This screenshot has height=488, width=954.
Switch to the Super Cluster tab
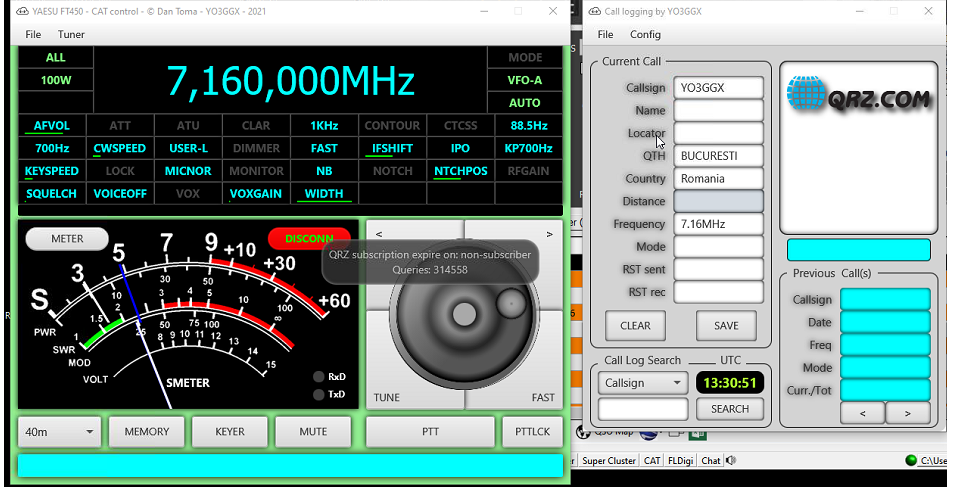(609, 461)
